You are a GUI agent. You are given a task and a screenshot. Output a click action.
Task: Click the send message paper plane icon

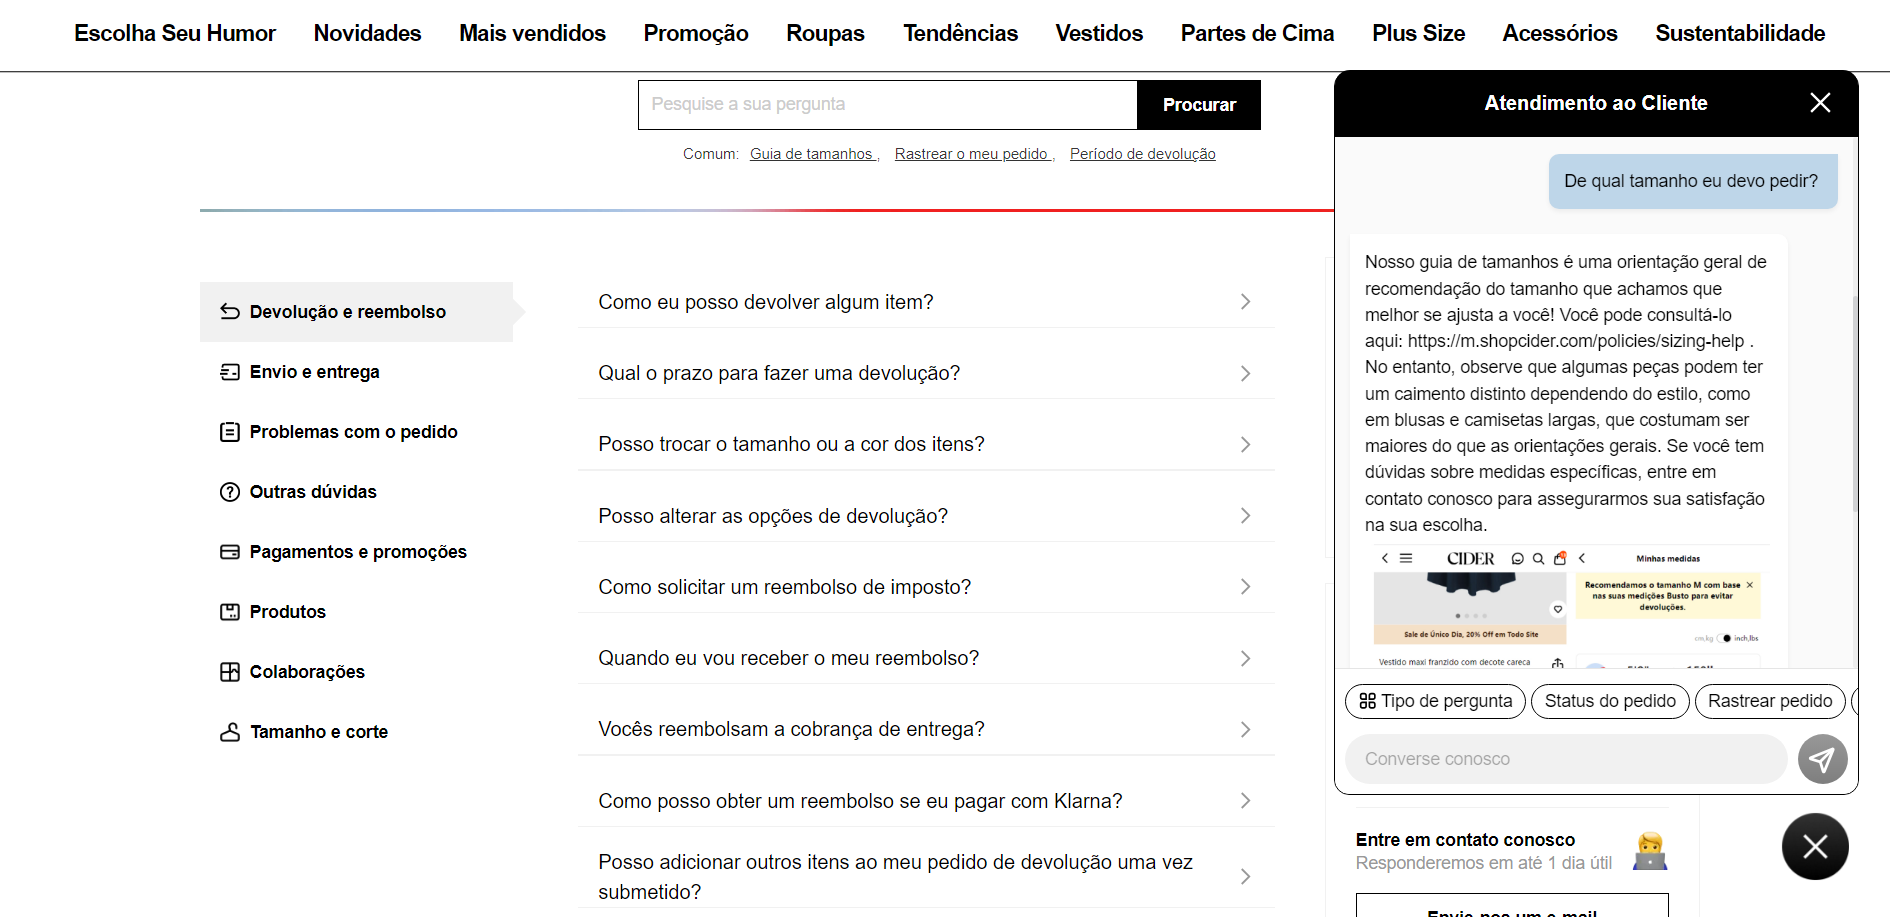tap(1822, 759)
